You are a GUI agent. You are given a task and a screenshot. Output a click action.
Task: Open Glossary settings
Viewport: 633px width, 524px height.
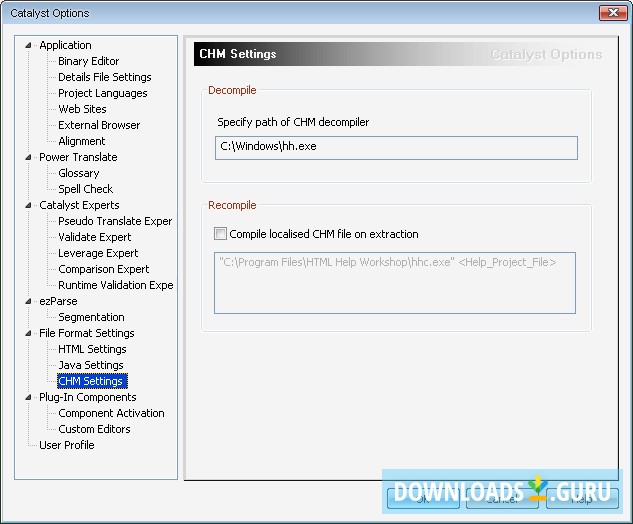[79, 173]
